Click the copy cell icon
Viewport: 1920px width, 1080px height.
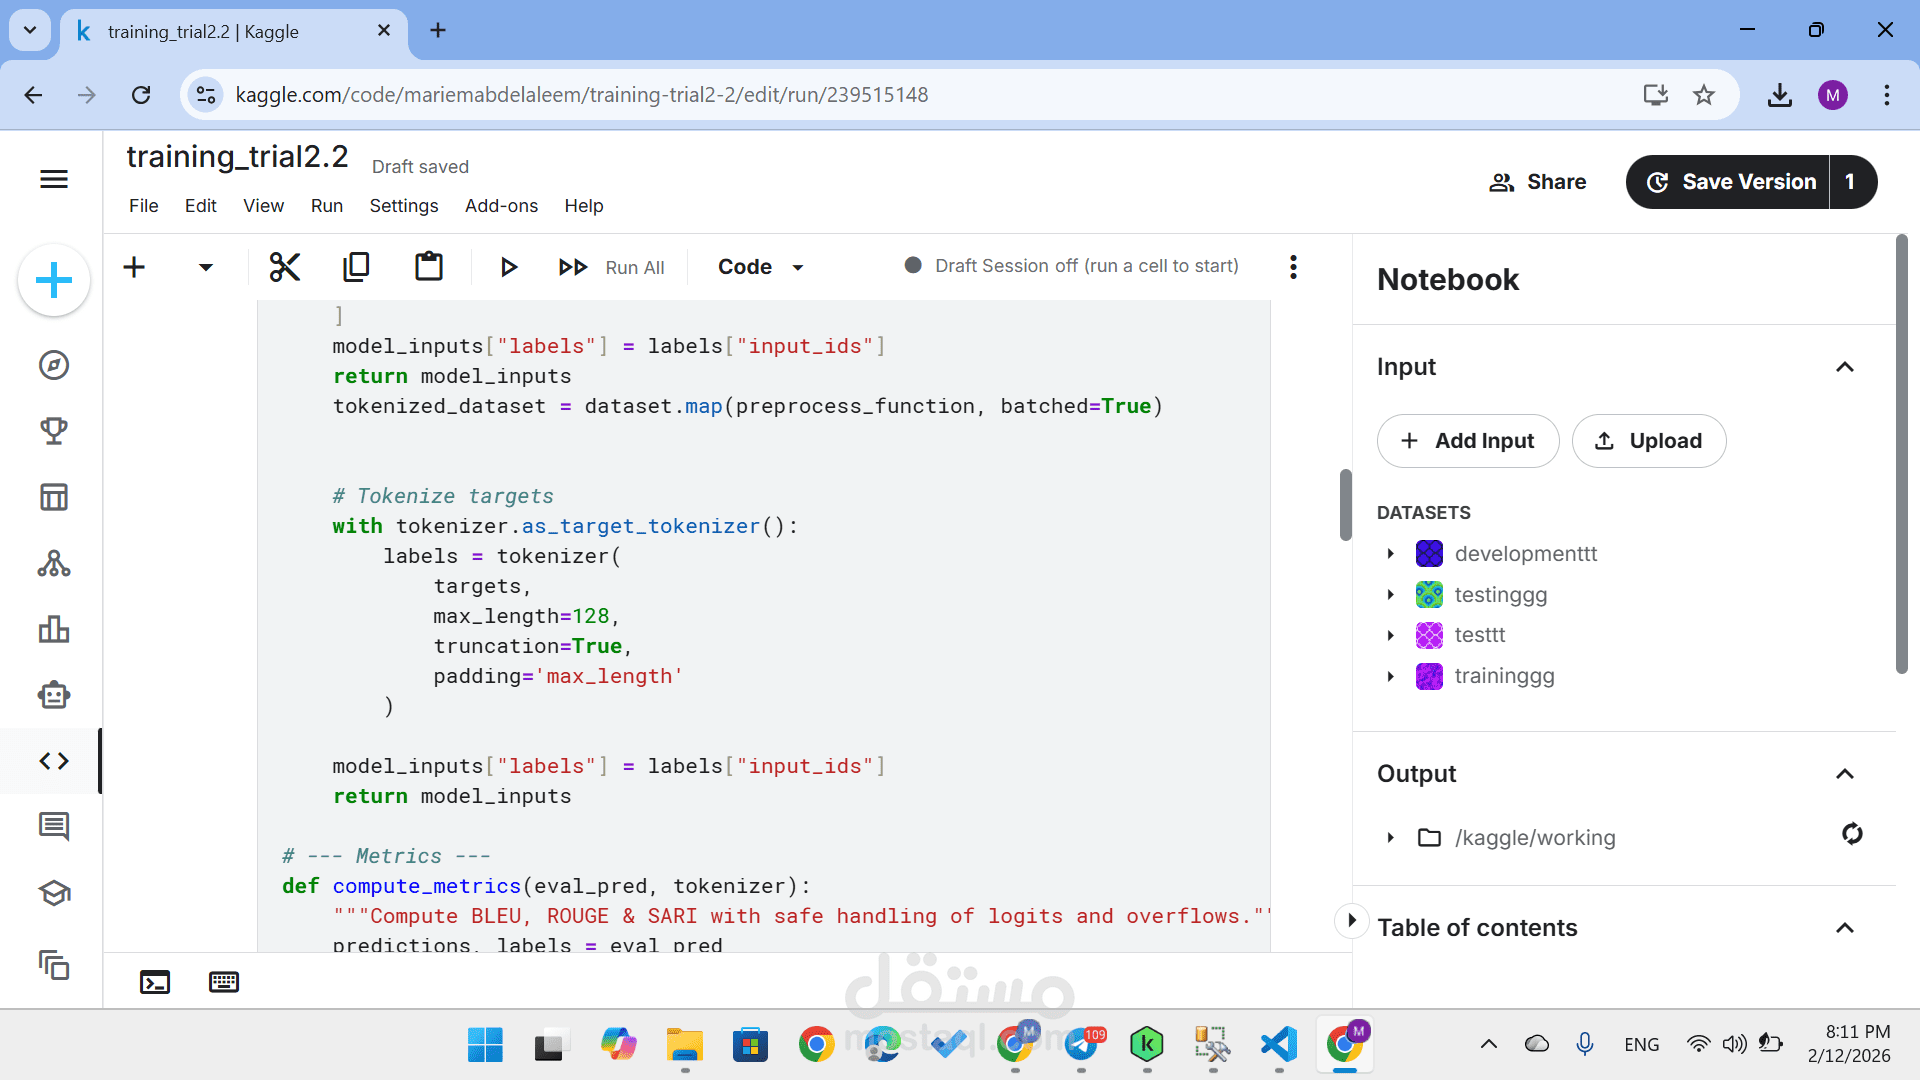(x=356, y=267)
